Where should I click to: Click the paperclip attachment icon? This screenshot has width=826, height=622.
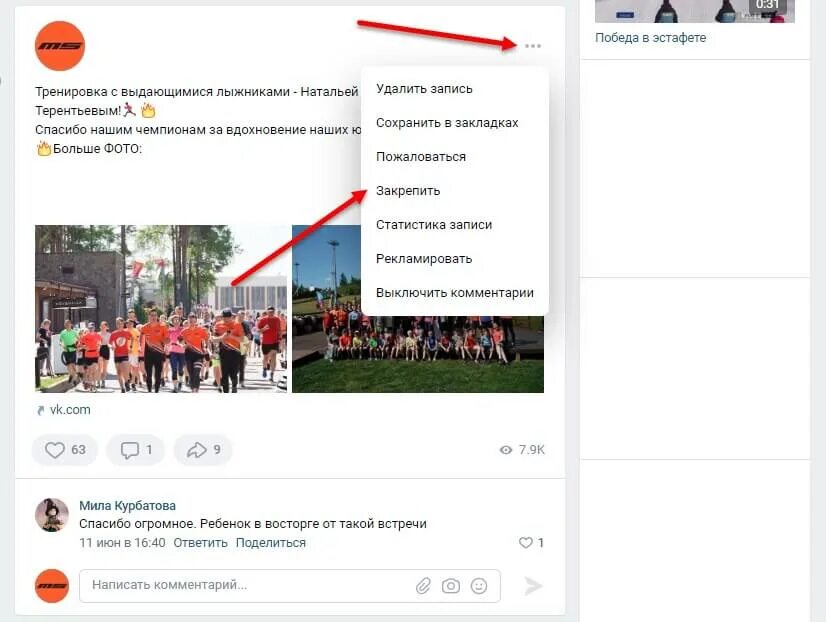(423, 586)
